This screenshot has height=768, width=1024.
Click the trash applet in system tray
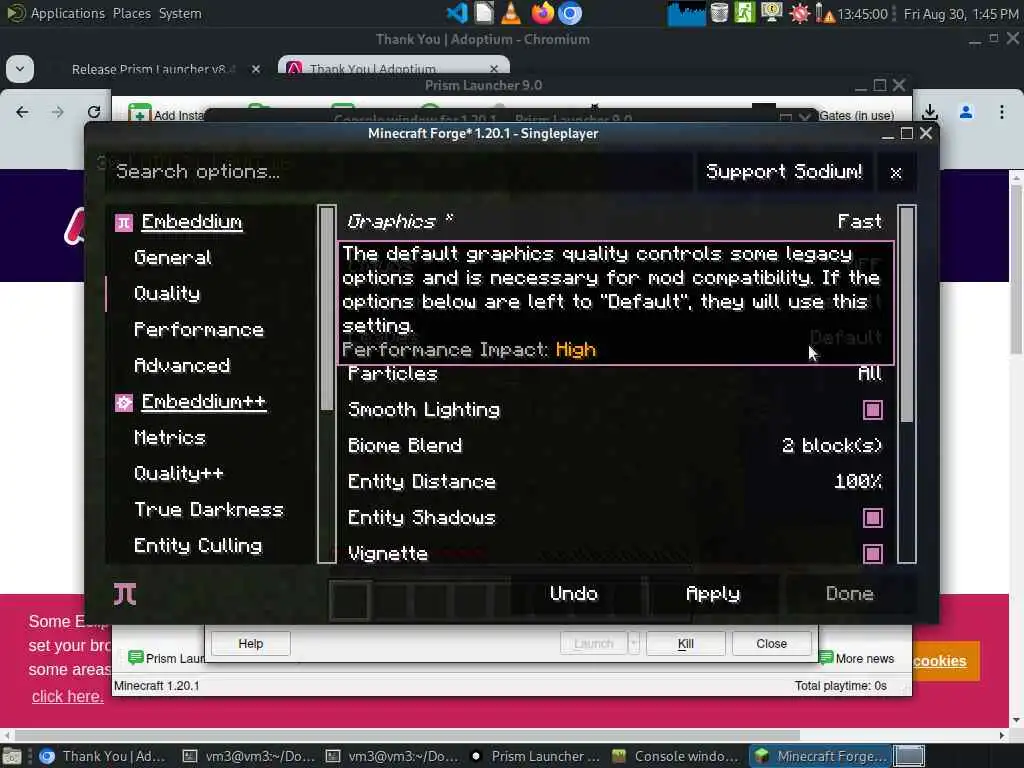719,13
